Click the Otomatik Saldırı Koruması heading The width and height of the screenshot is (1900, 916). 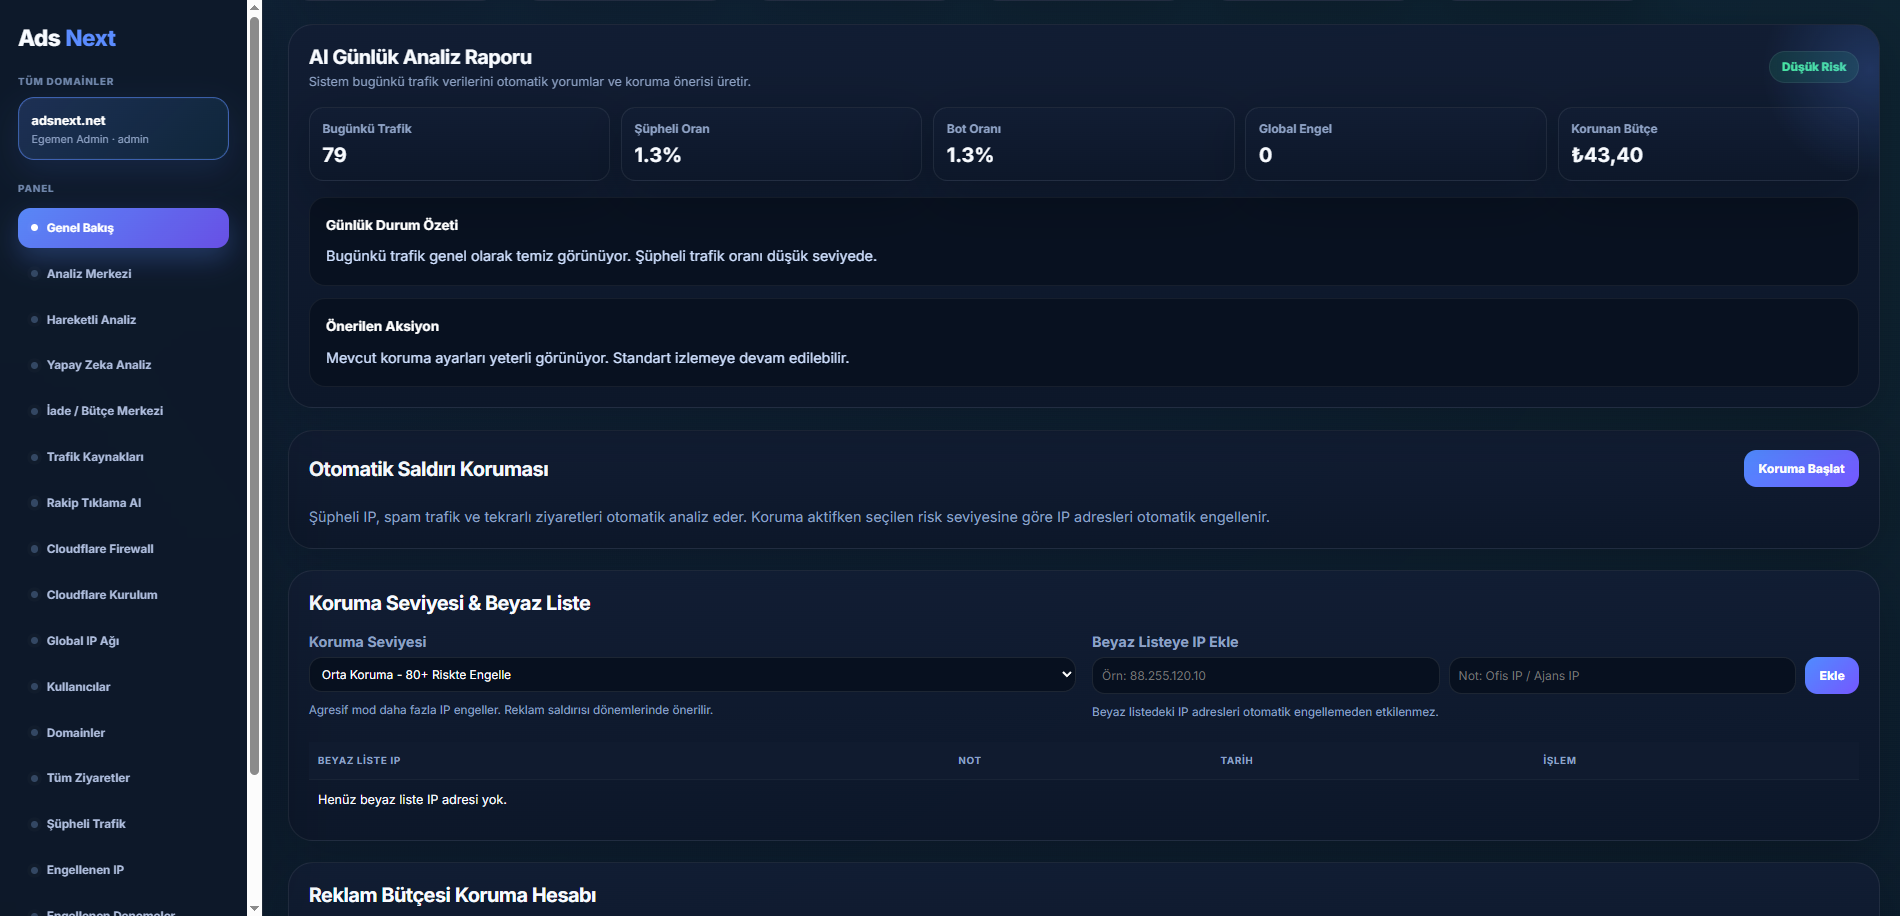coord(428,469)
